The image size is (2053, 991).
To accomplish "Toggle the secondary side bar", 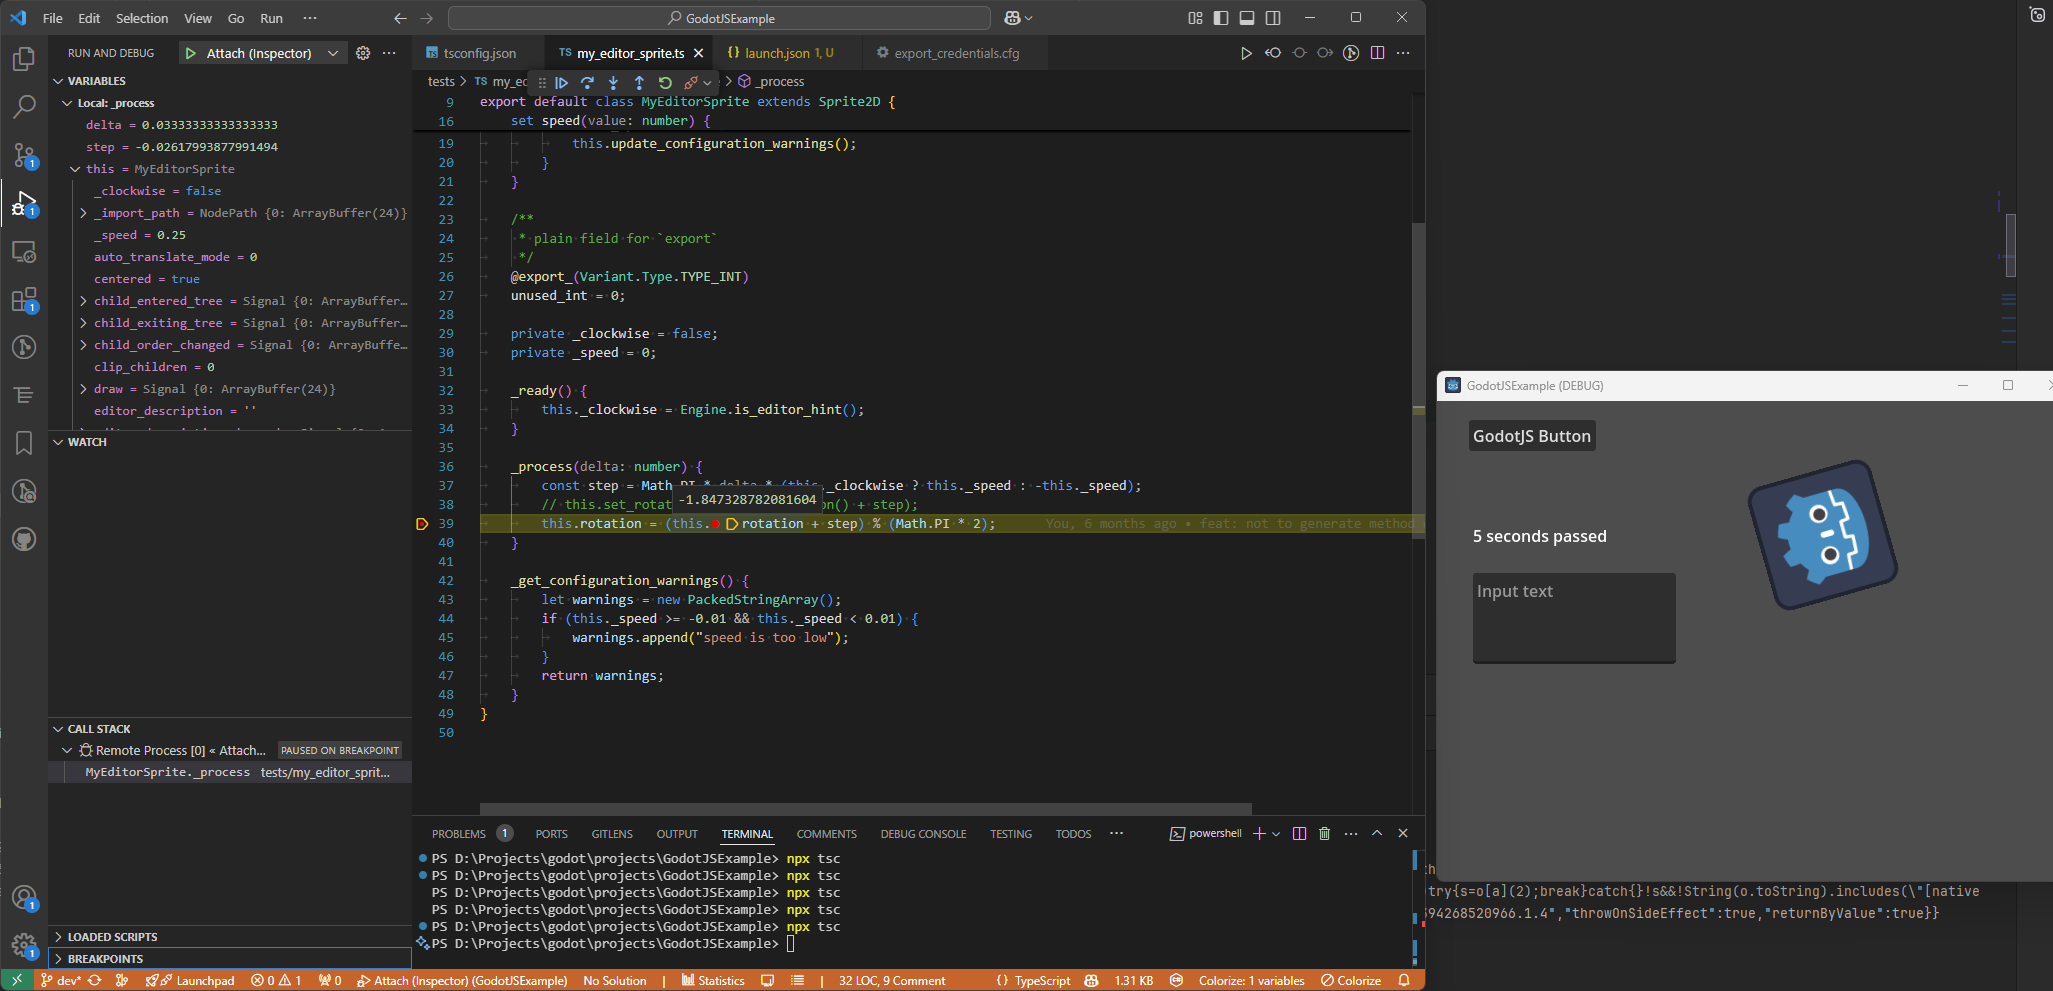I will (1273, 18).
